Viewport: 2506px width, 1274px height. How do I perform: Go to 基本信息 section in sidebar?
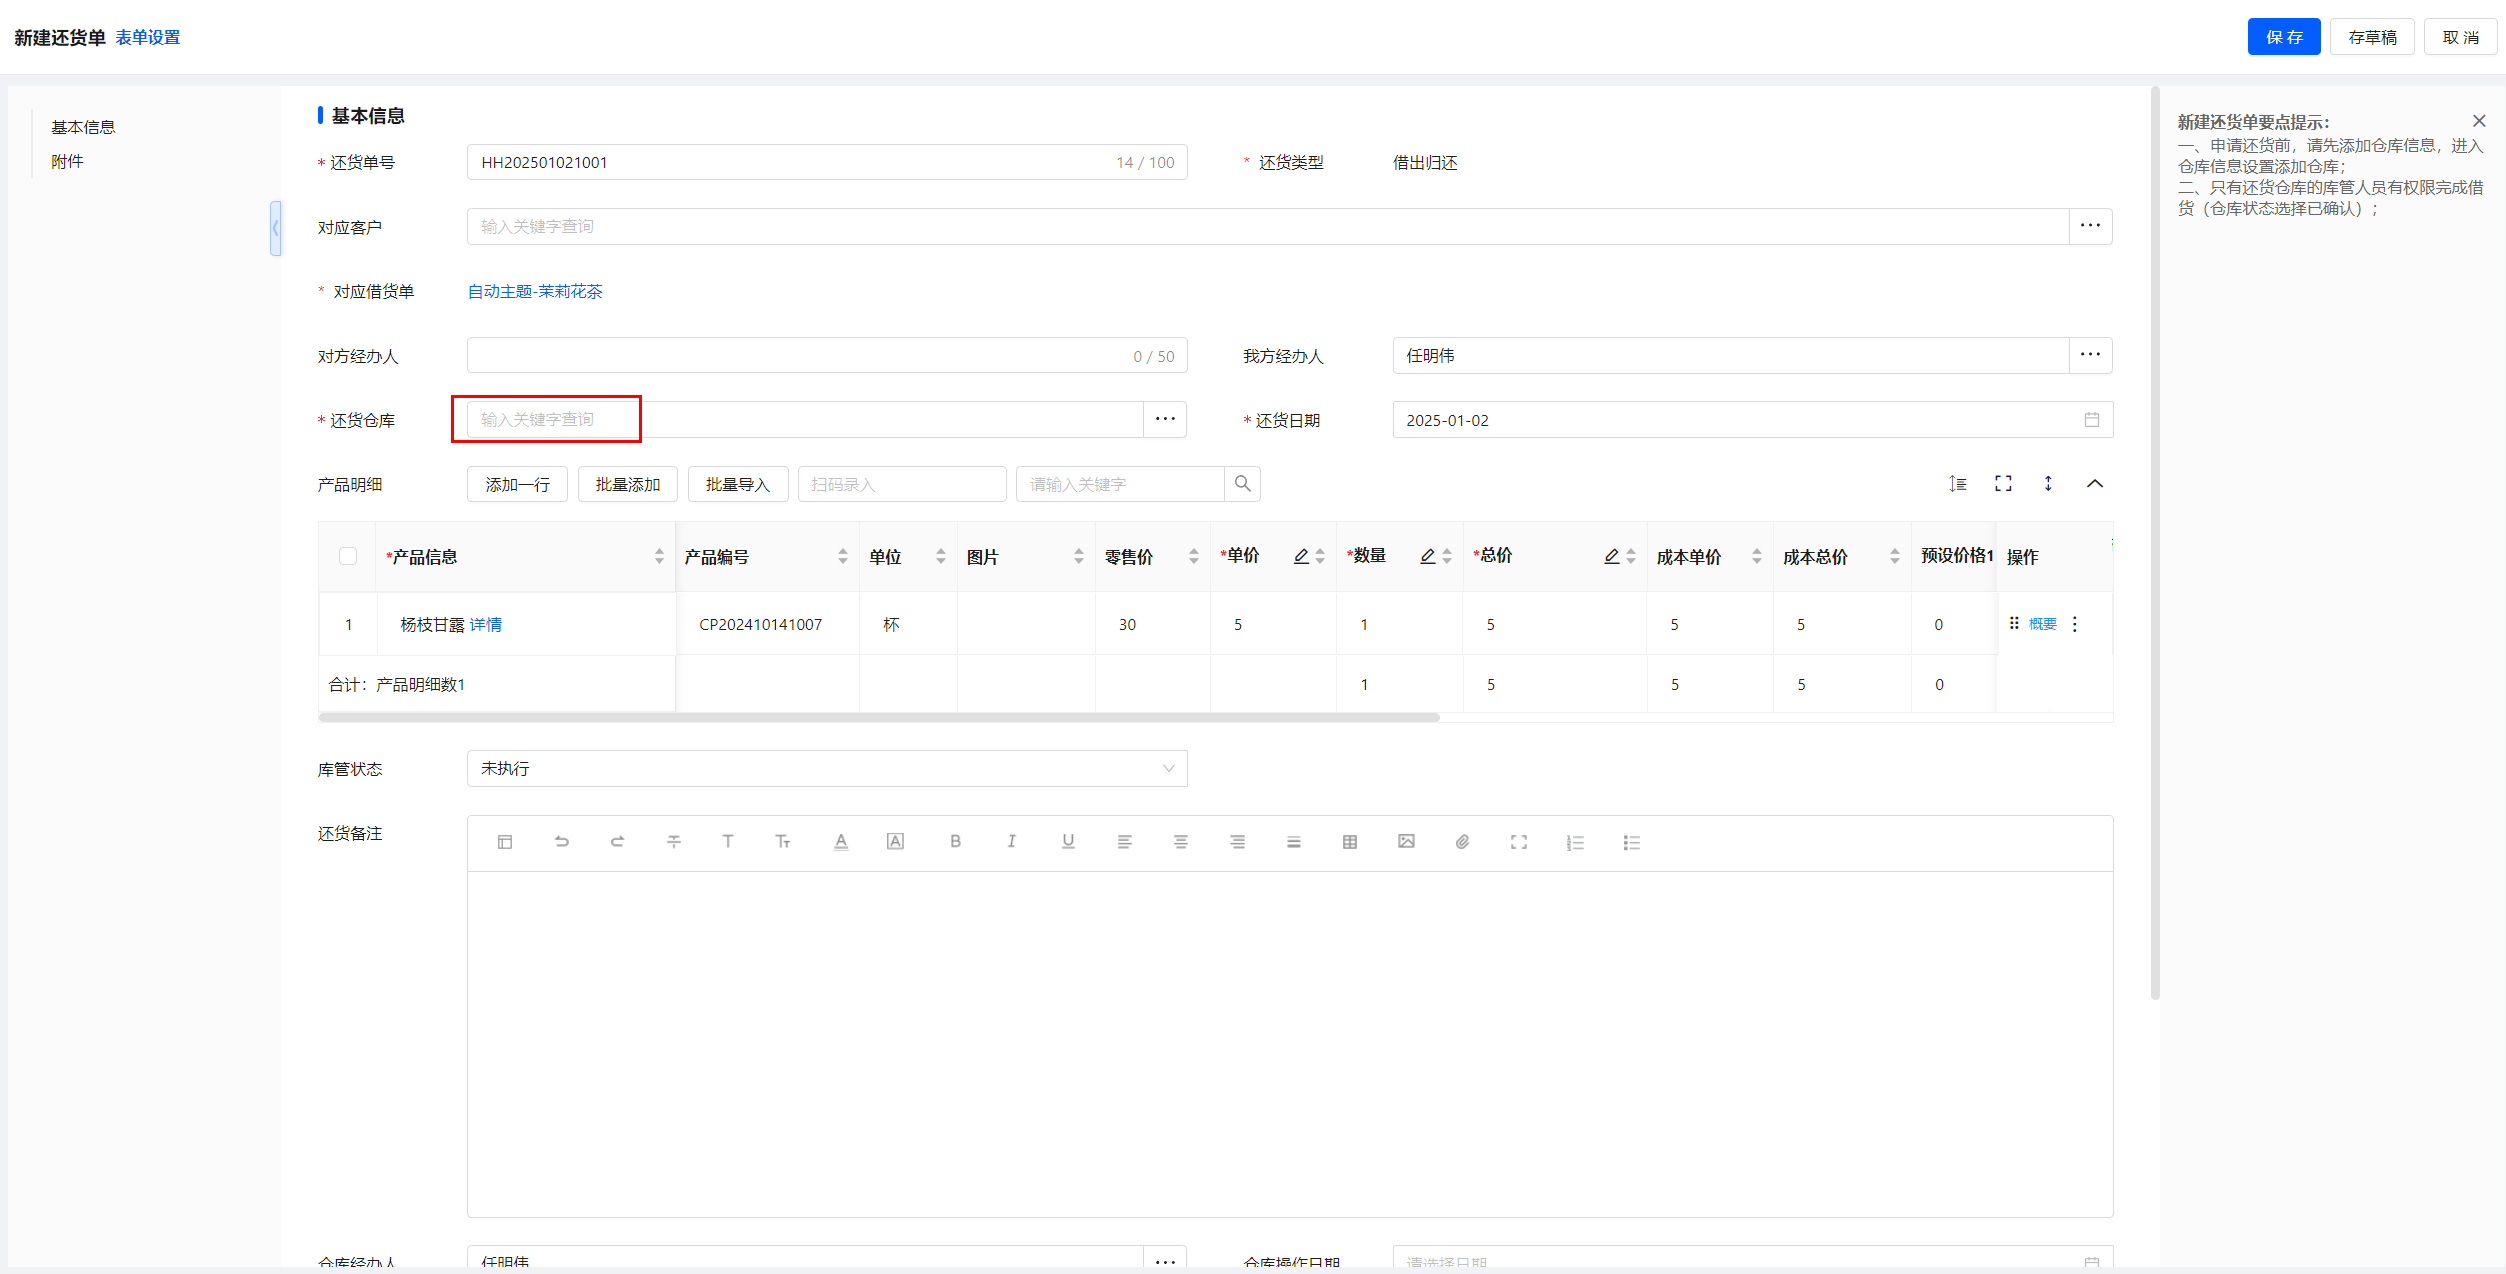83,127
